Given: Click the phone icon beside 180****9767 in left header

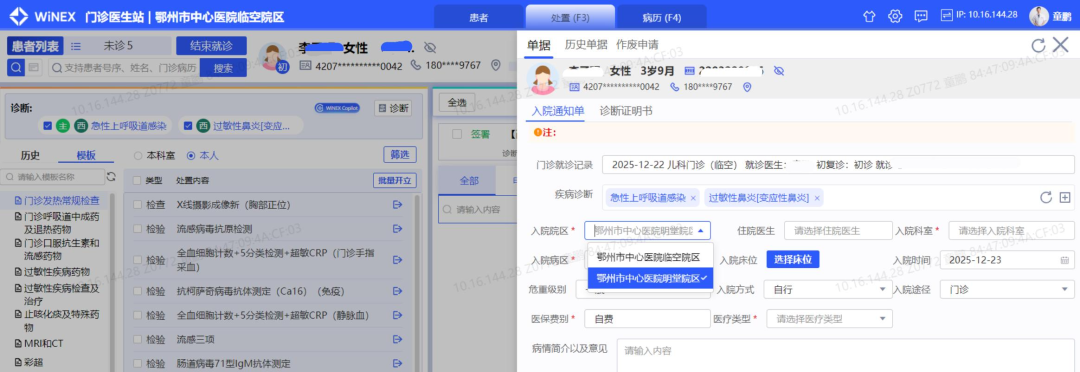Looking at the screenshot, I should 416,65.
